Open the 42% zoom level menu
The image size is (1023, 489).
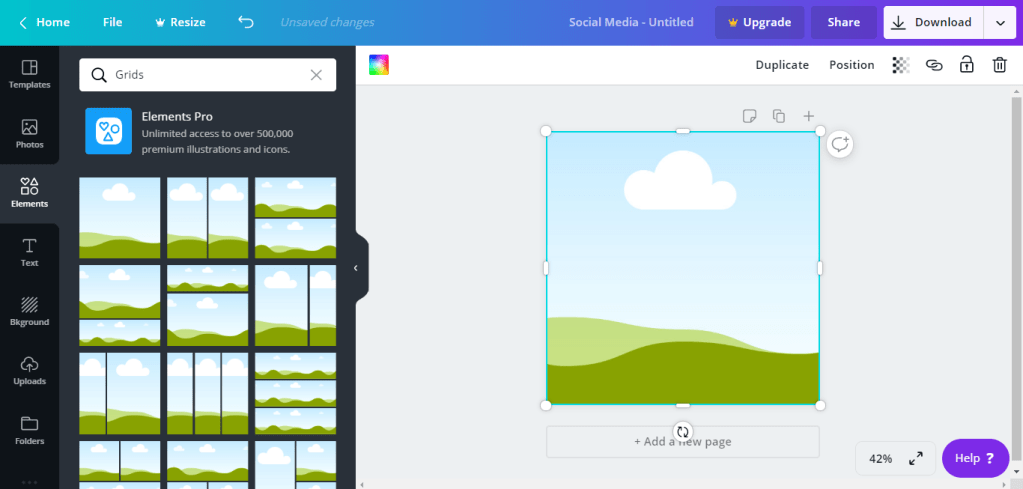click(880, 458)
